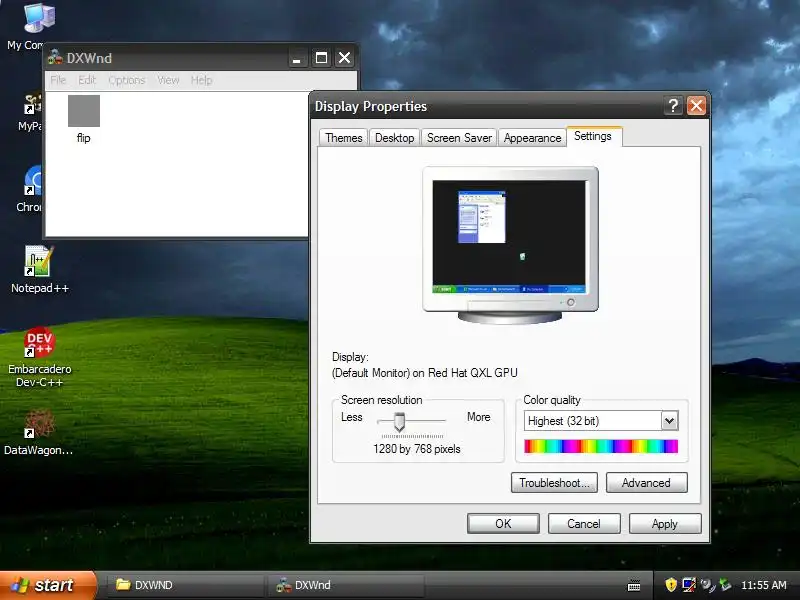Switch to DXWnd app taskbar button
Viewport: 800px width, 600px height.
pos(347,585)
